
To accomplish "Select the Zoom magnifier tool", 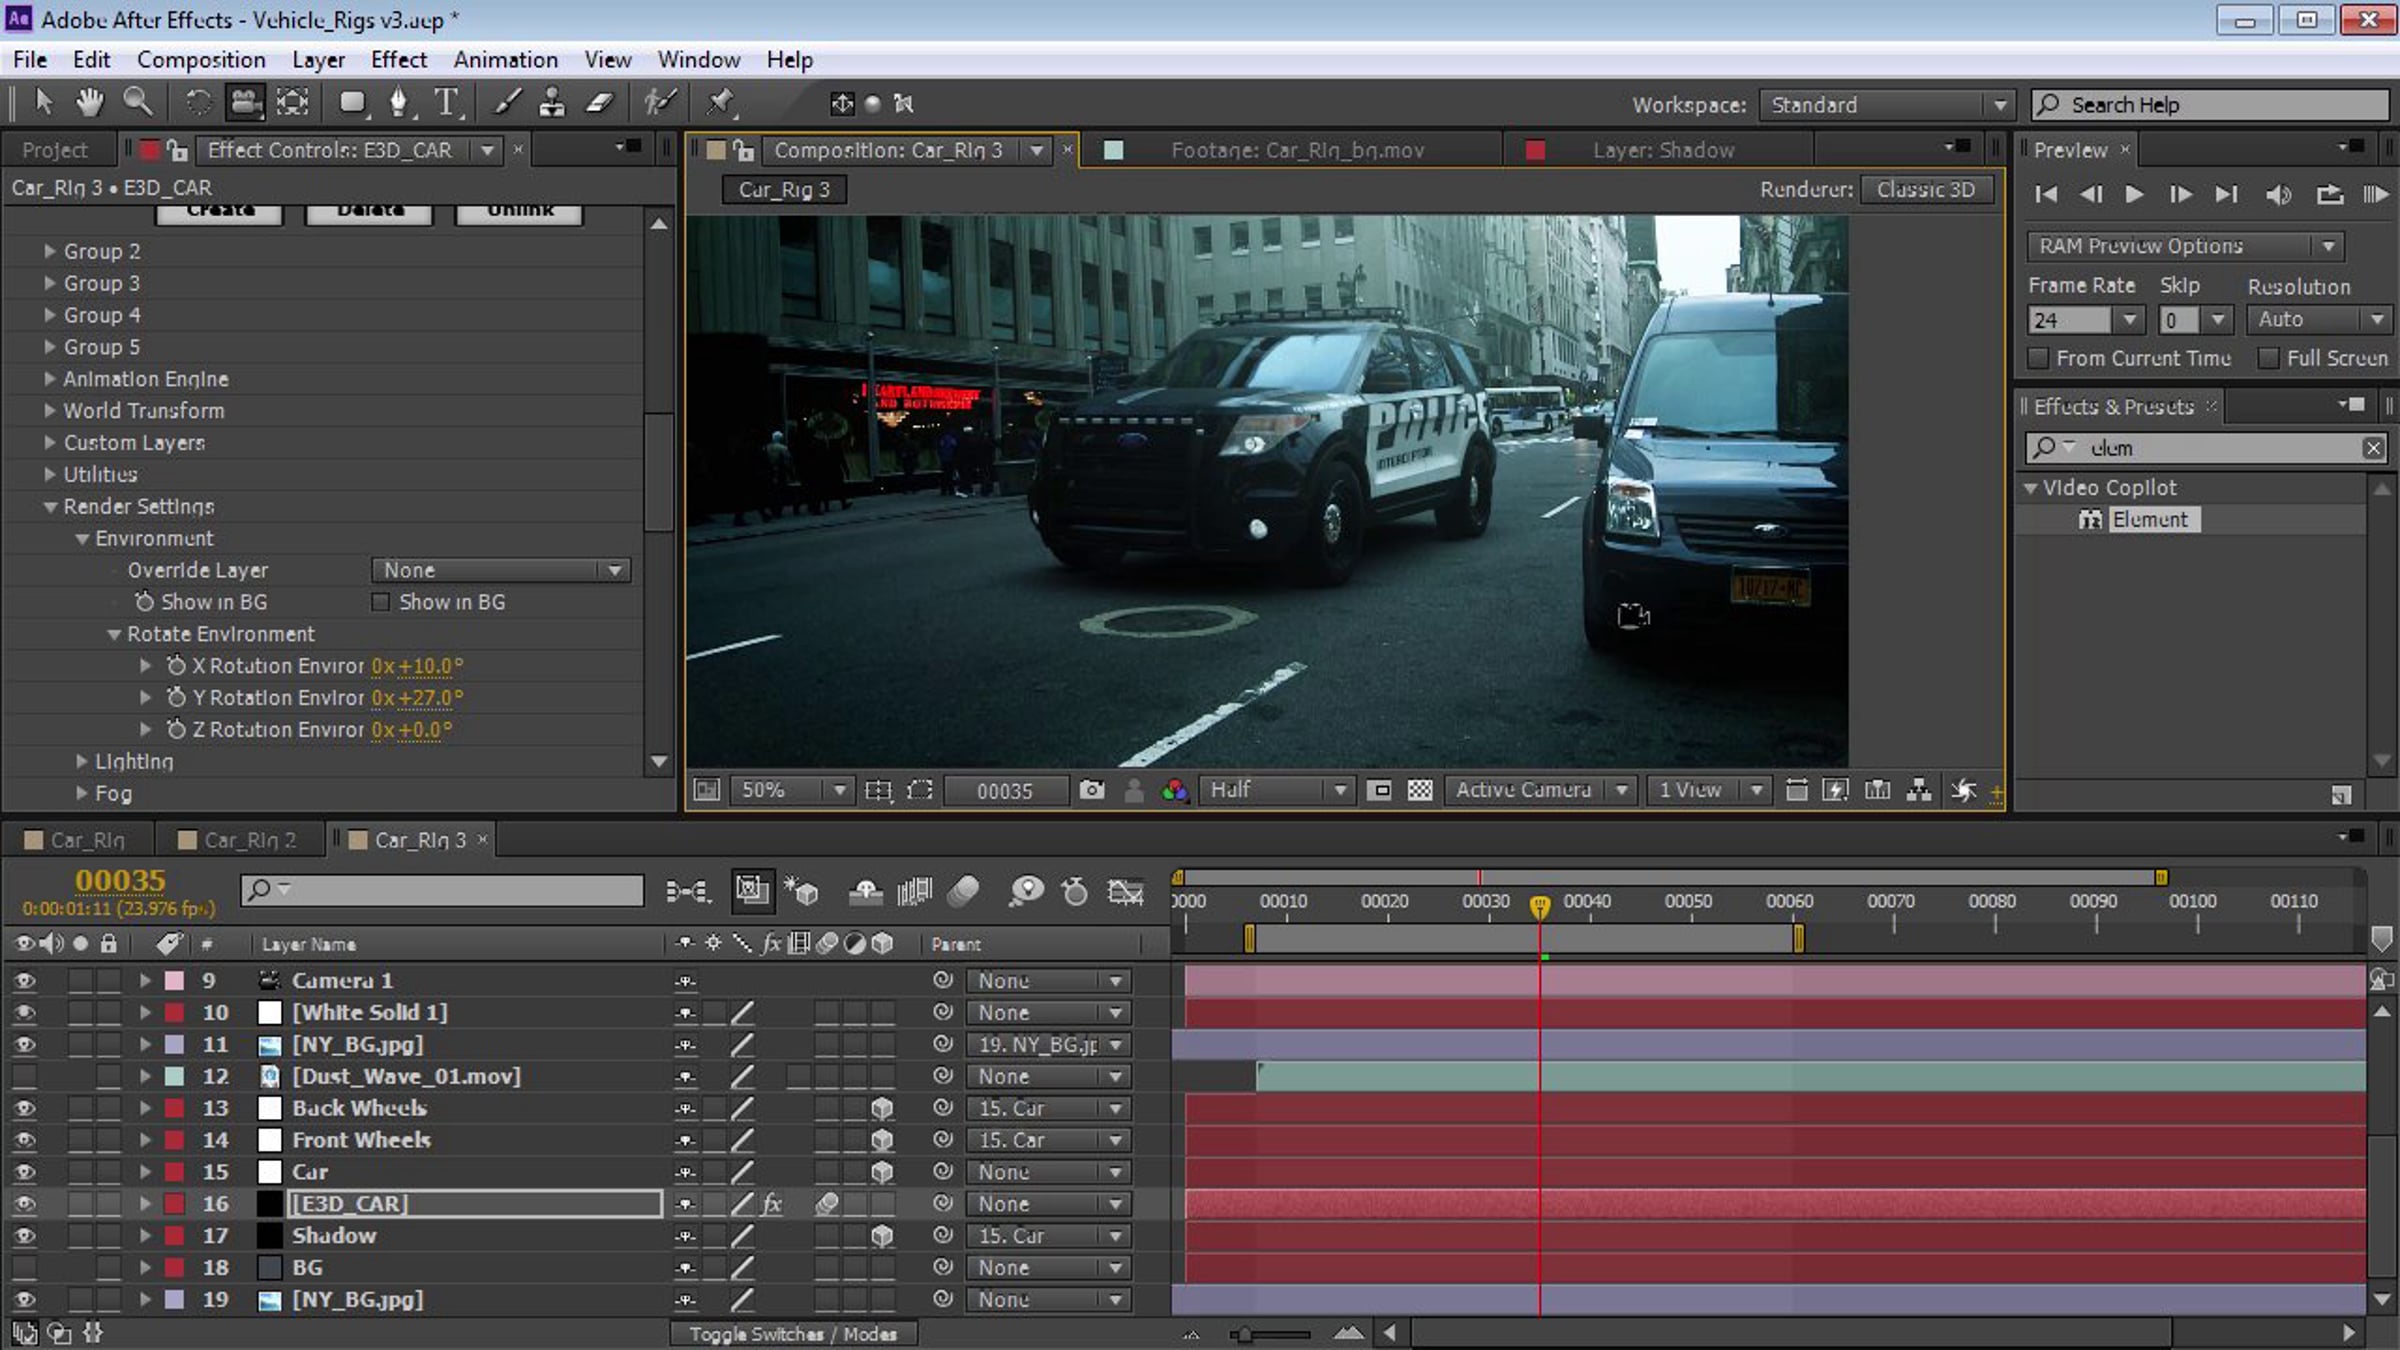I will (x=137, y=102).
